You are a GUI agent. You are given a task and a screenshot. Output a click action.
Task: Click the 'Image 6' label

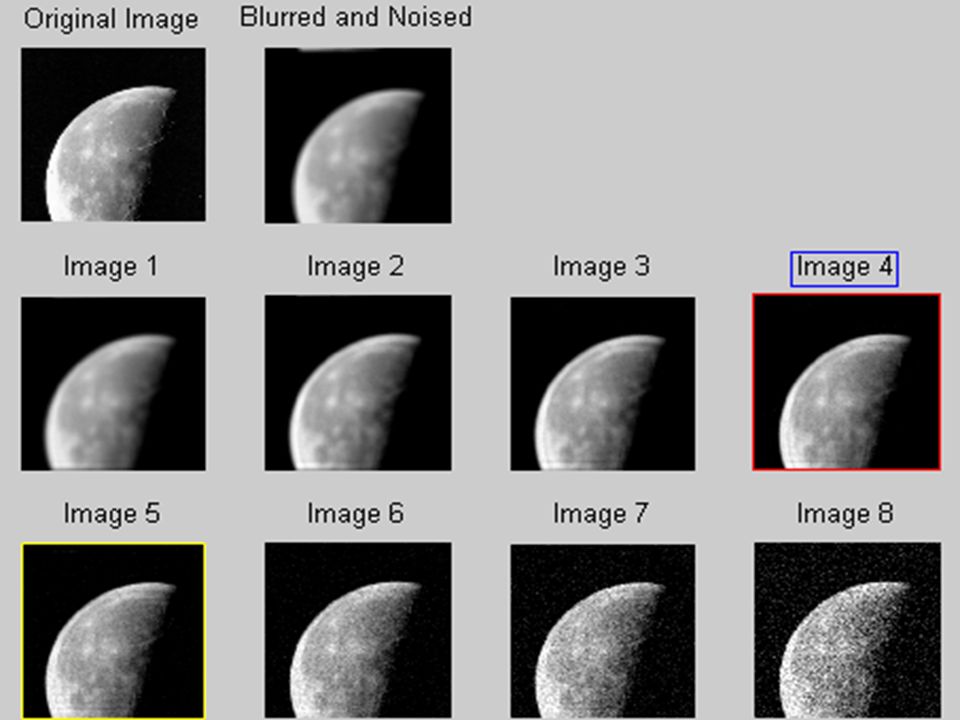point(356,514)
